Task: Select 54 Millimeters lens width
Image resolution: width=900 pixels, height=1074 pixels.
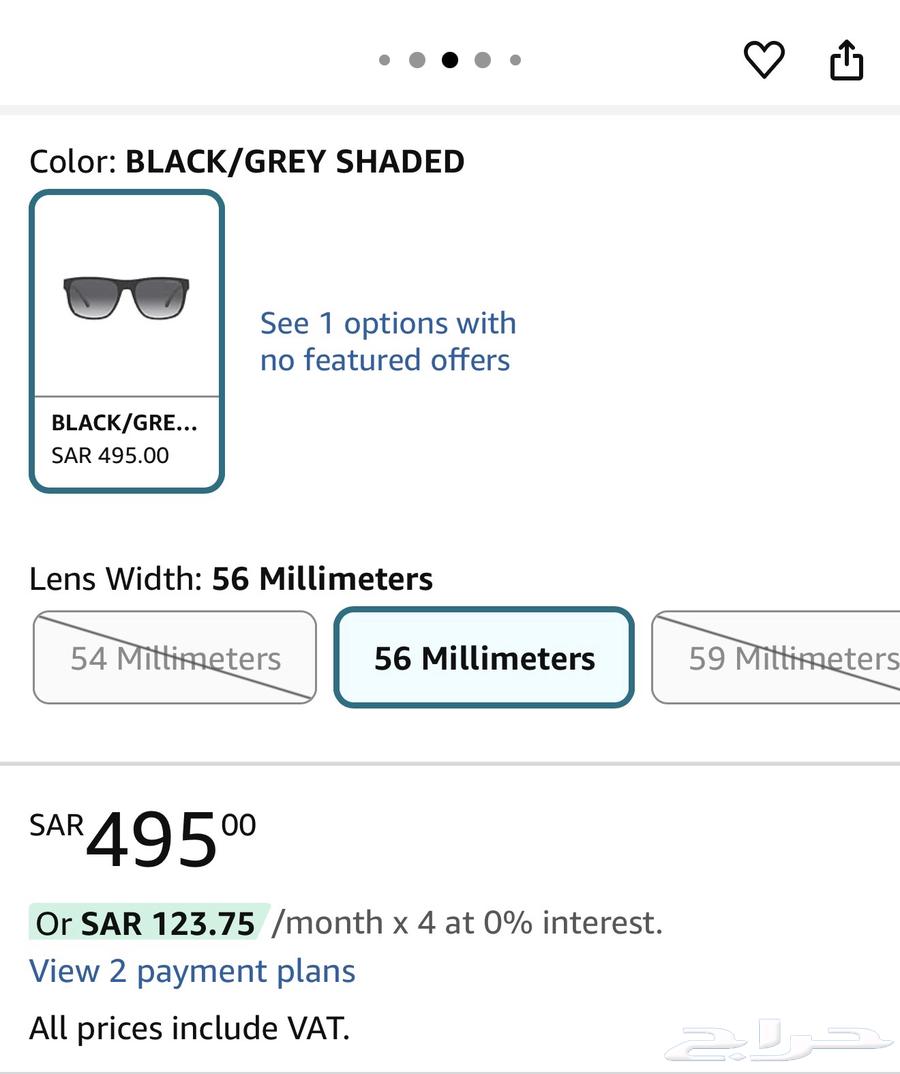Action: point(175,658)
